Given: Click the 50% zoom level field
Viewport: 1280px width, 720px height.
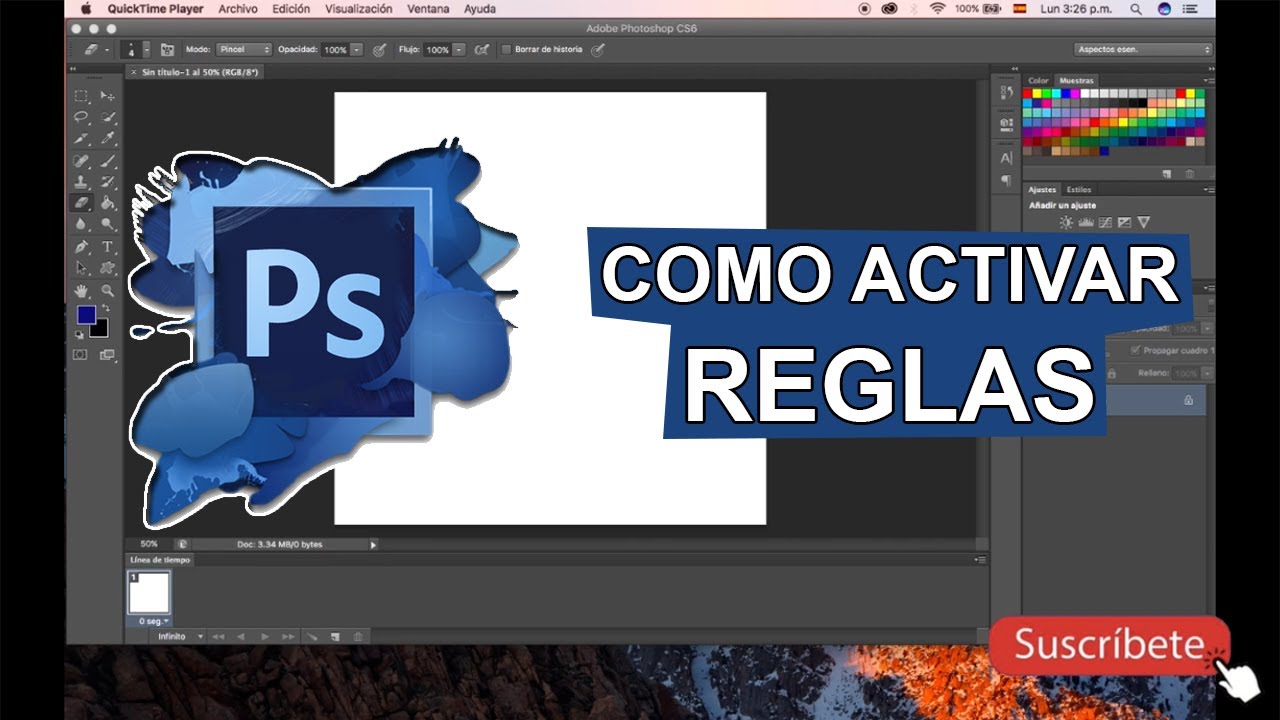Looking at the screenshot, I should [149, 545].
